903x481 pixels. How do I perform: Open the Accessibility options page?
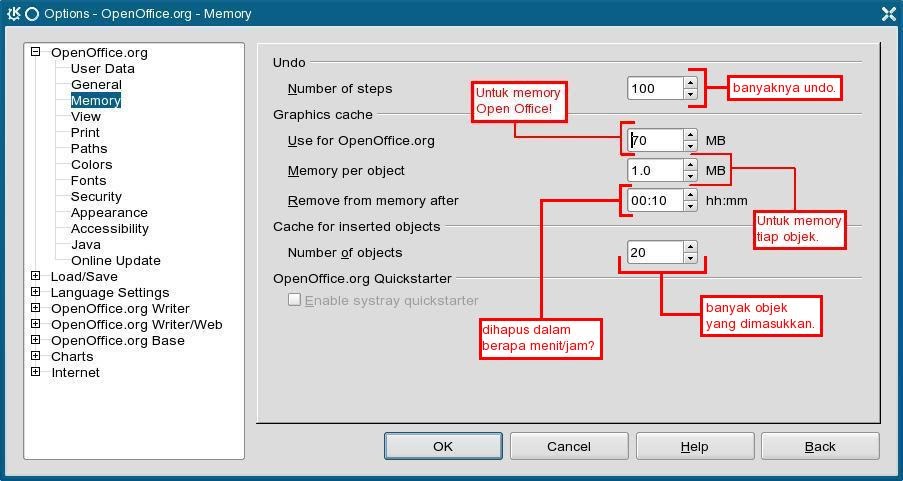(109, 229)
